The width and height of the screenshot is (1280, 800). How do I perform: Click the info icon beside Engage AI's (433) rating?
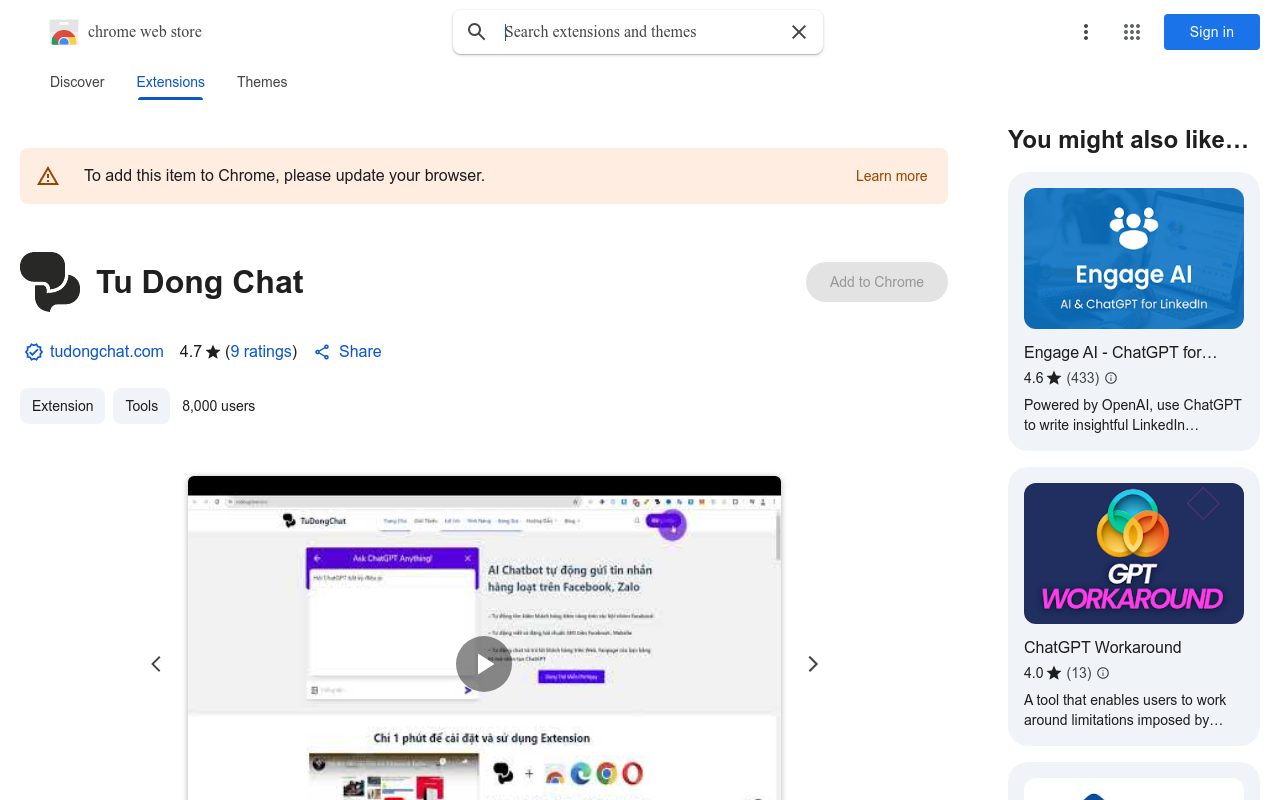[1111, 378]
